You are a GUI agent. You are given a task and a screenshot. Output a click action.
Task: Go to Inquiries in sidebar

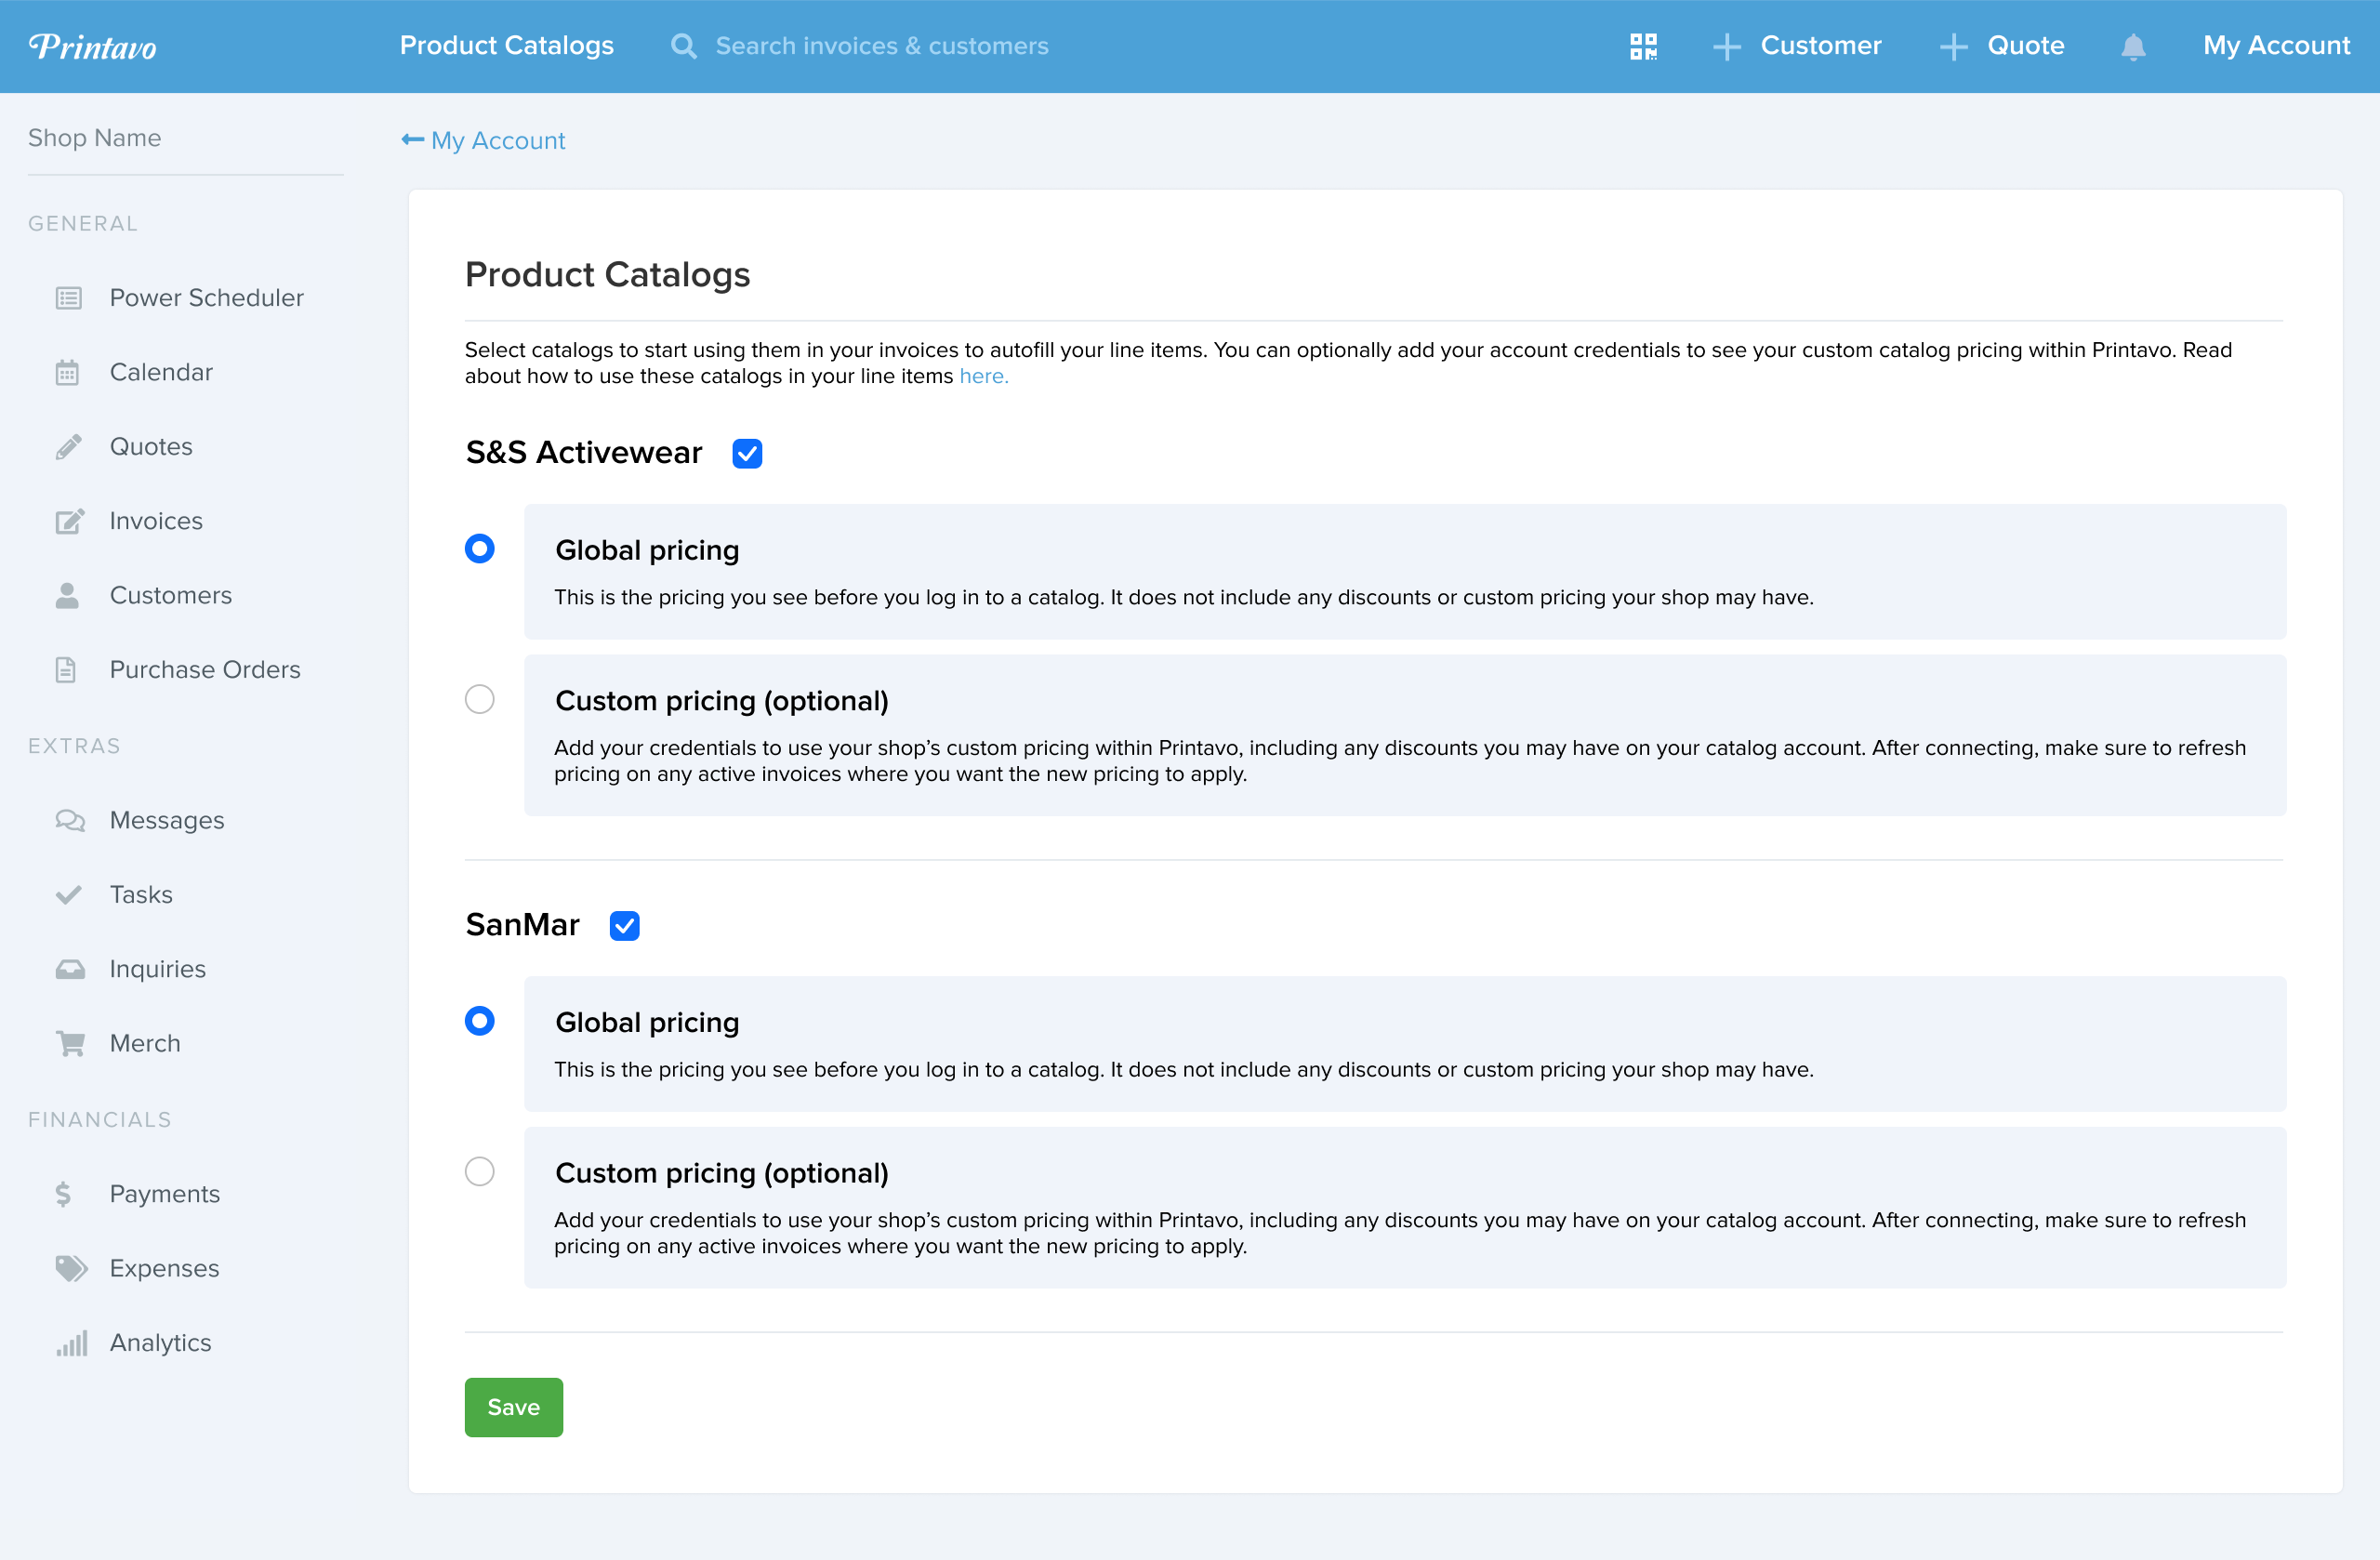(x=158, y=969)
